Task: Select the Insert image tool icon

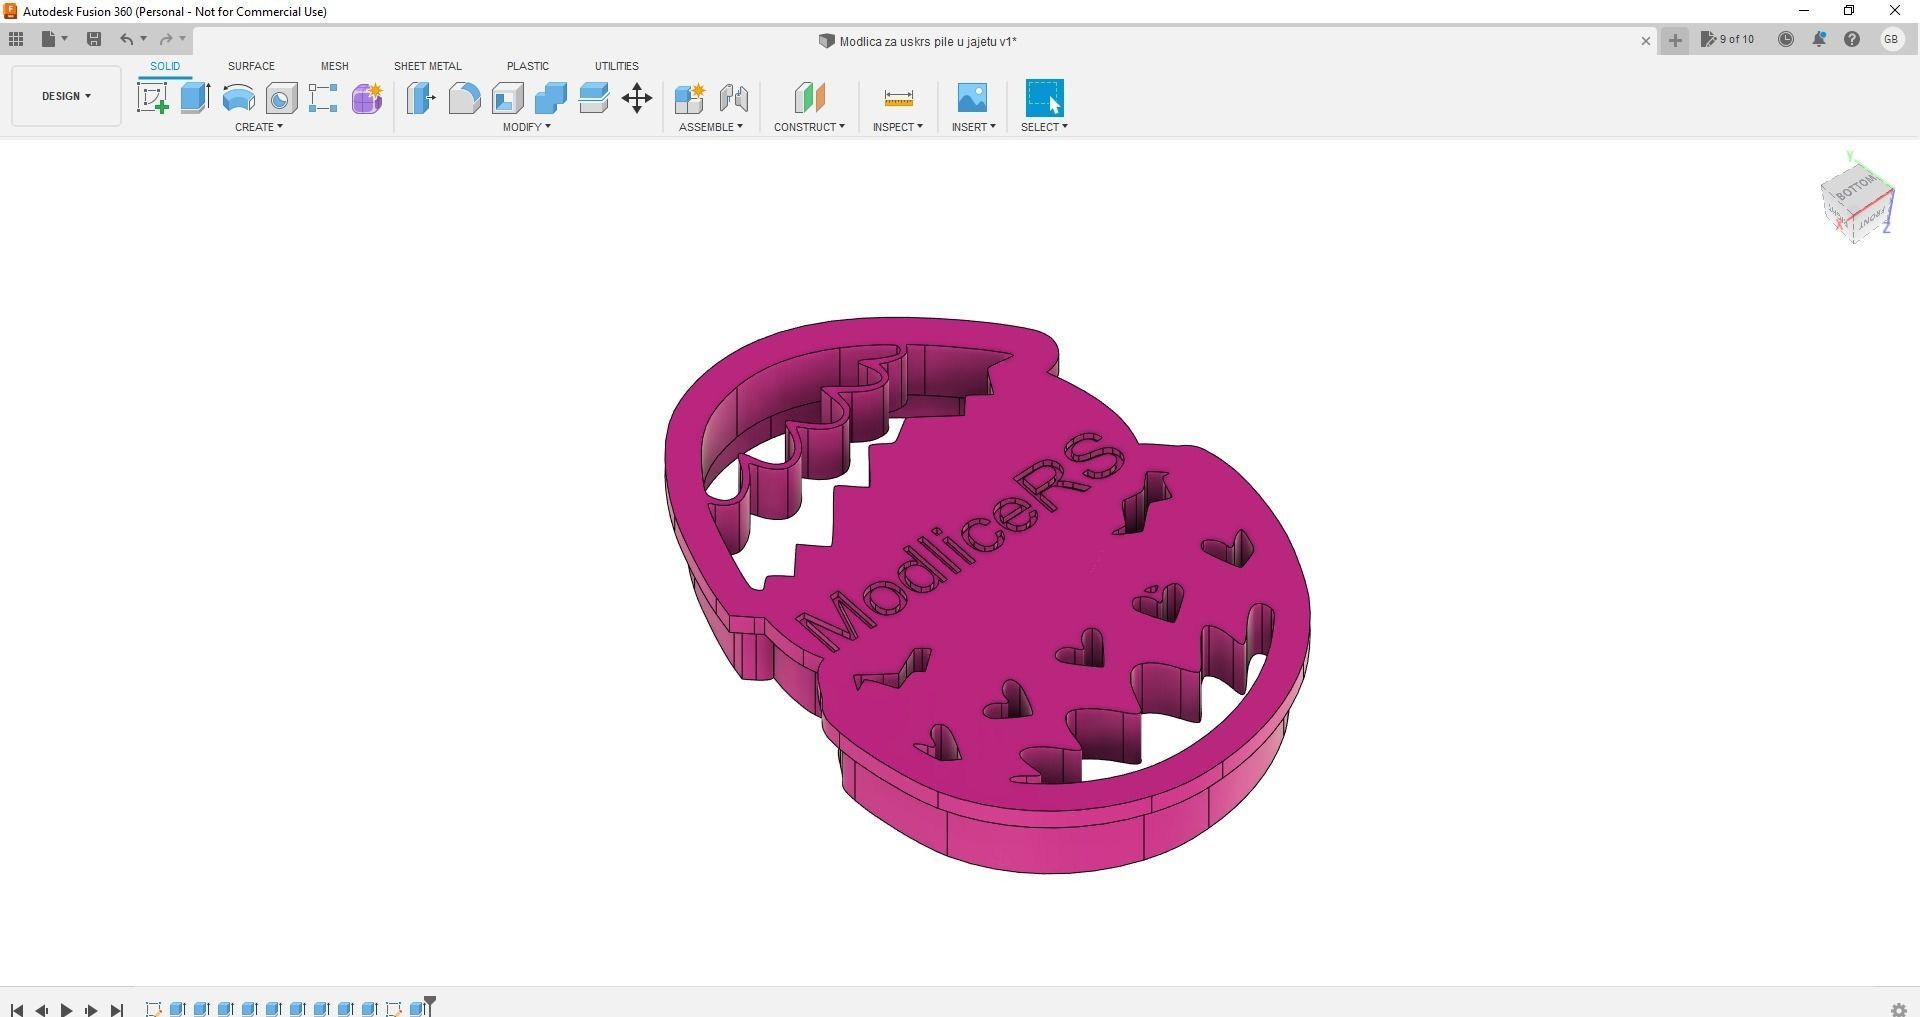Action: 972,98
